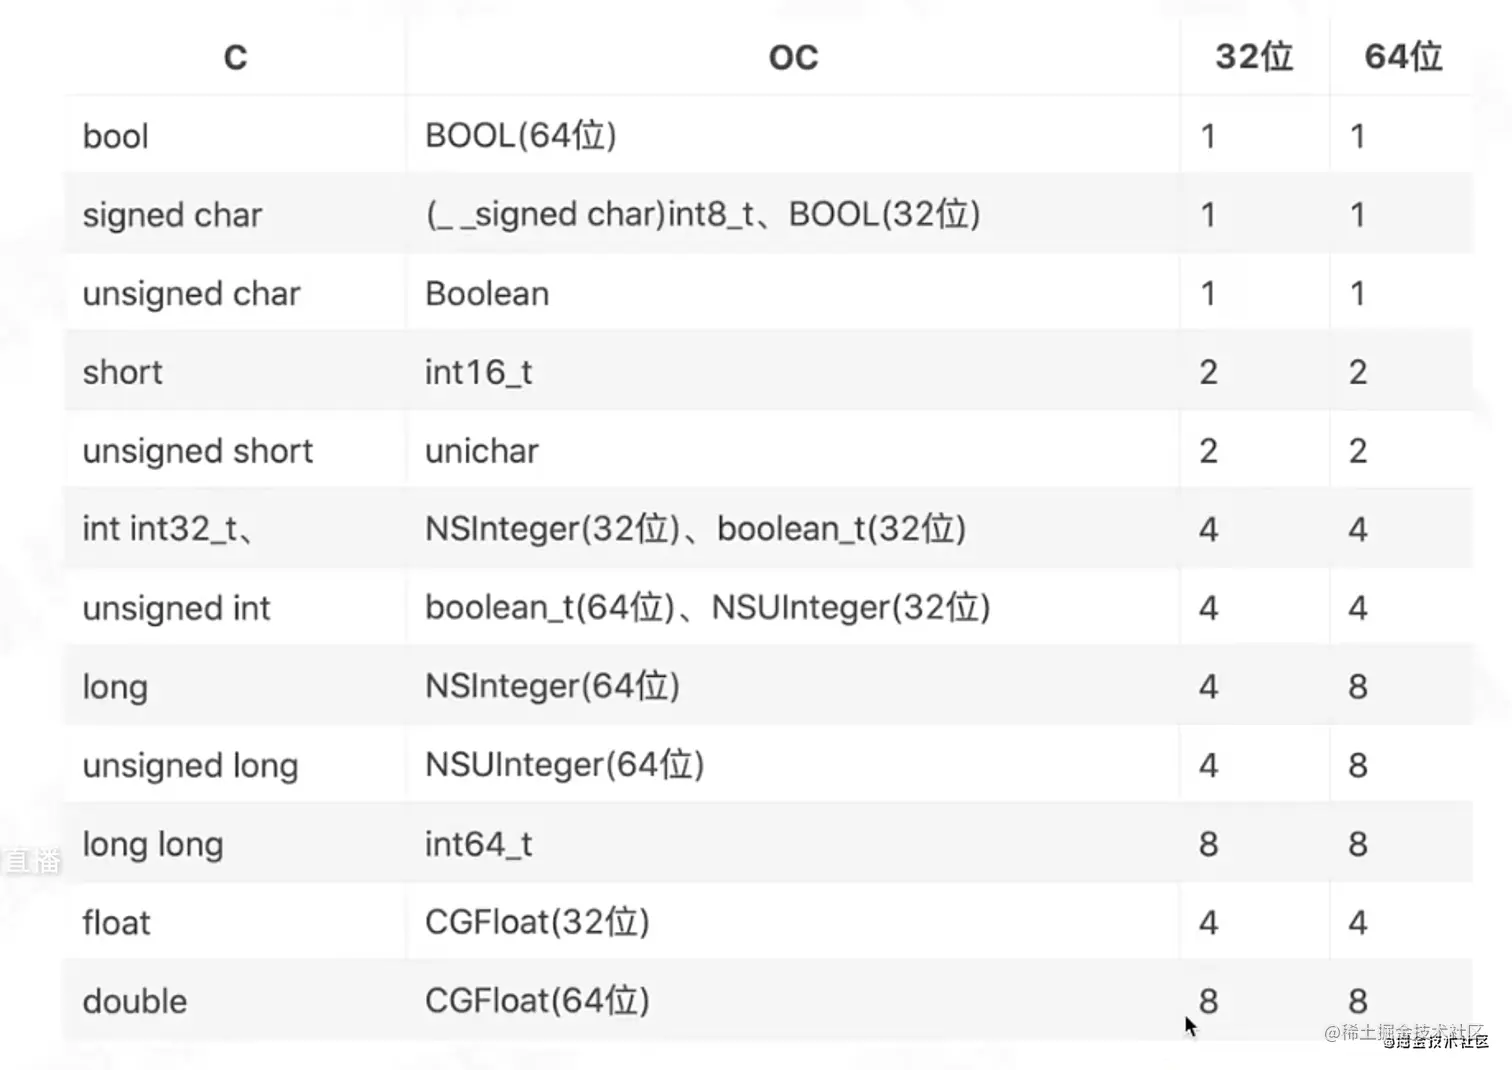Screen dimensions: 1512x1070
Task: Click the 32位 column header
Action: [x=1254, y=56]
